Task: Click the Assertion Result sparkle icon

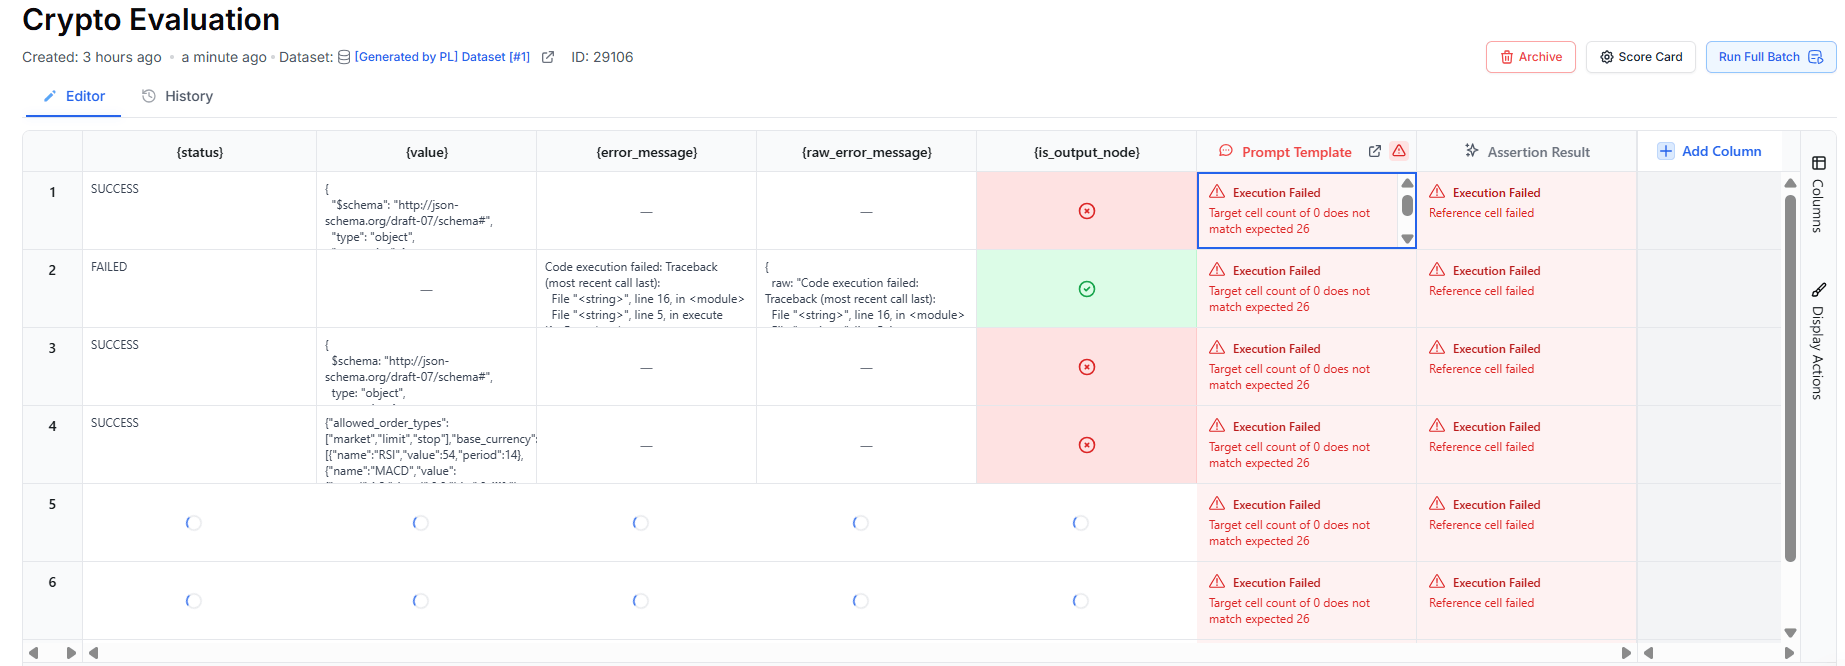Action: click(x=1471, y=151)
